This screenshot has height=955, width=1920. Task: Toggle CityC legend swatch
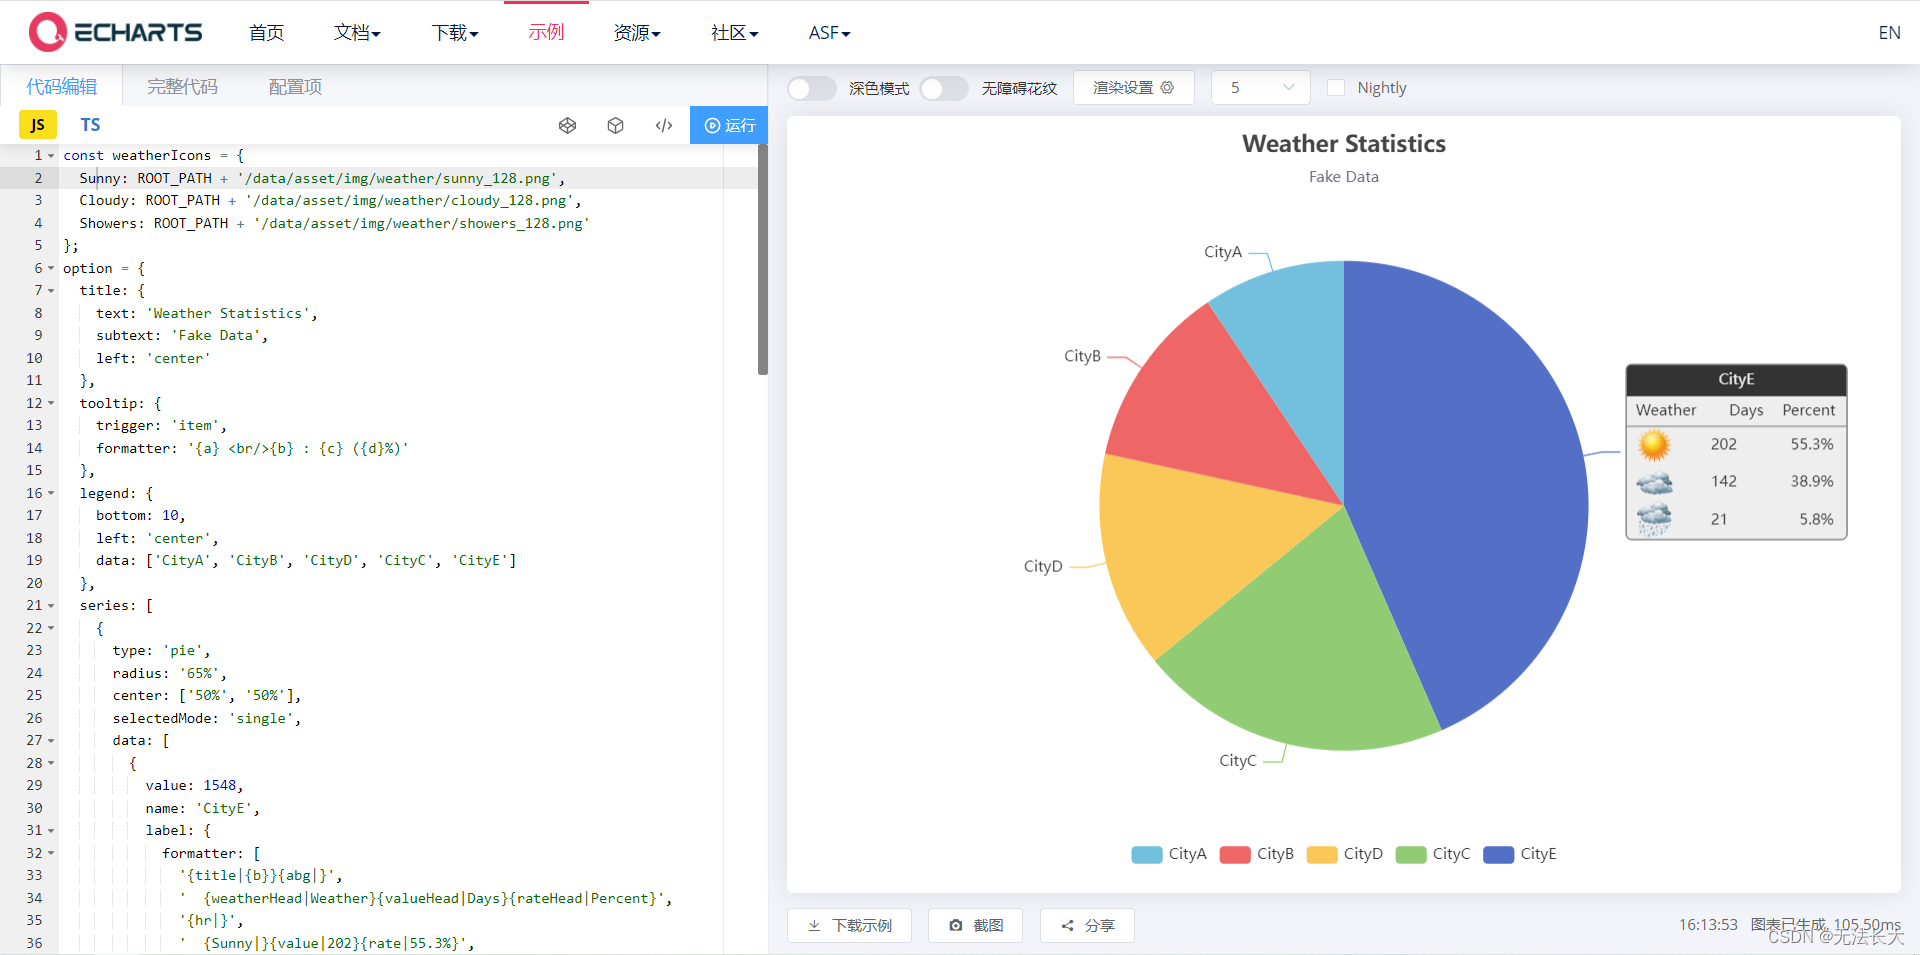(x=1410, y=854)
